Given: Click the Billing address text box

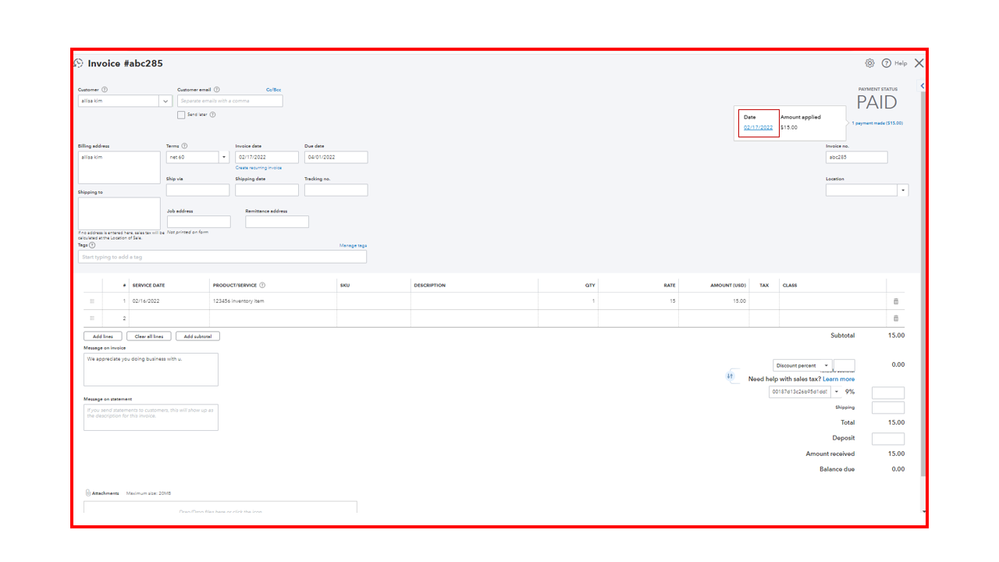Looking at the screenshot, I should [x=119, y=168].
